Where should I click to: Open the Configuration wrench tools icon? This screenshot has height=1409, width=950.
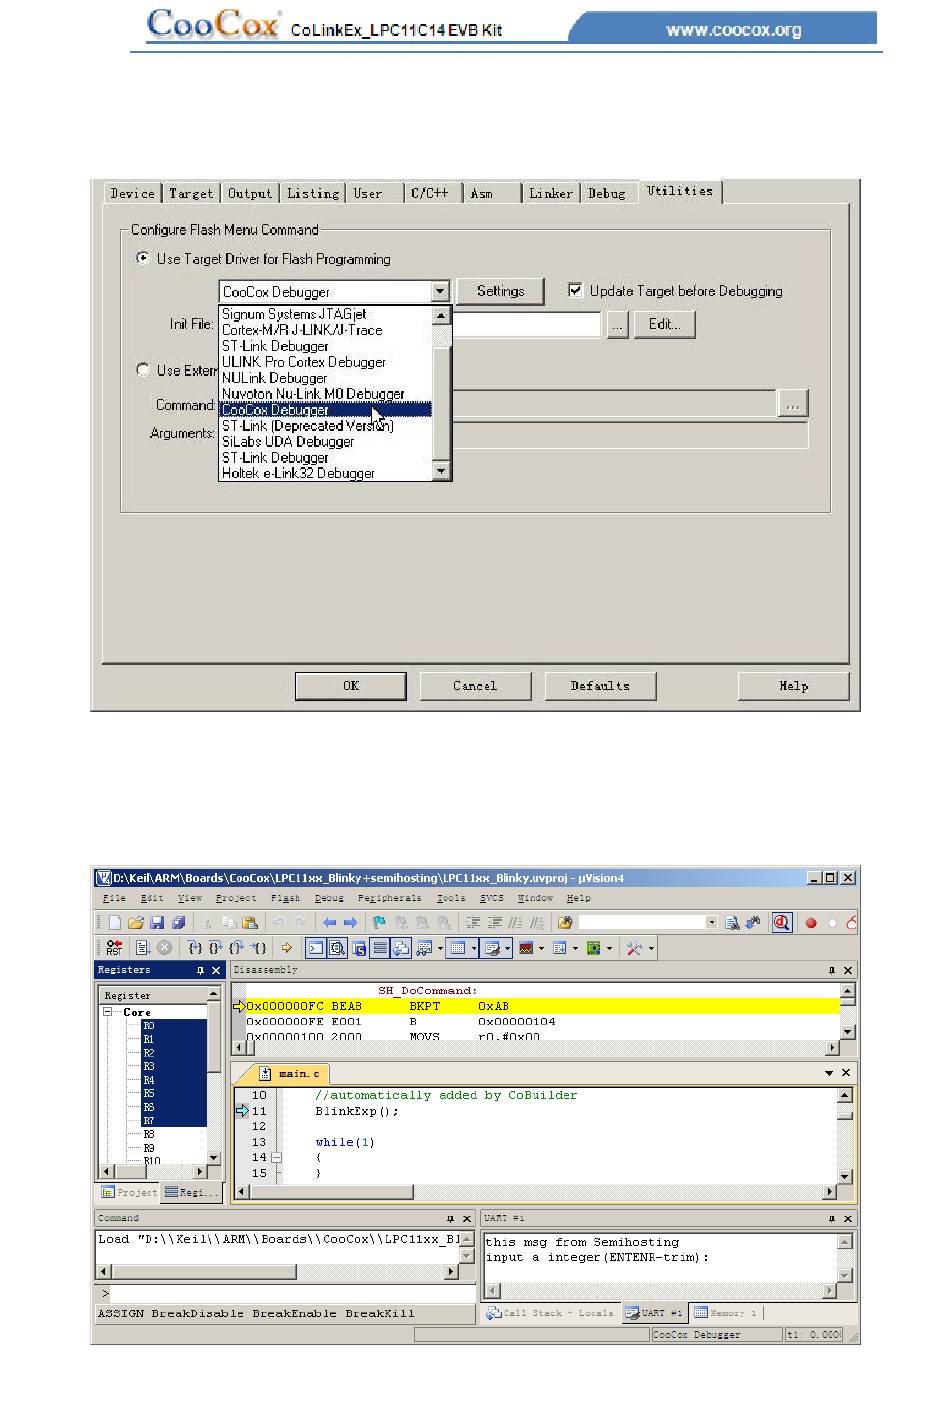pyautogui.click(x=633, y=948)
